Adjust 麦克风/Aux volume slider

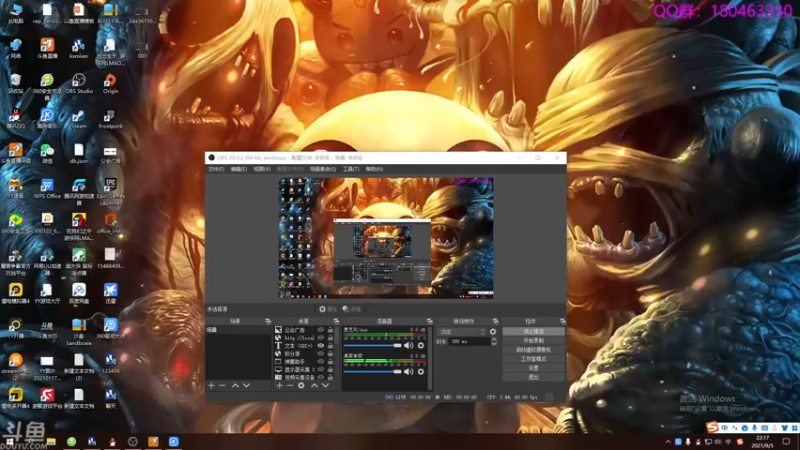pyautogui.click(x=372, y=345)
